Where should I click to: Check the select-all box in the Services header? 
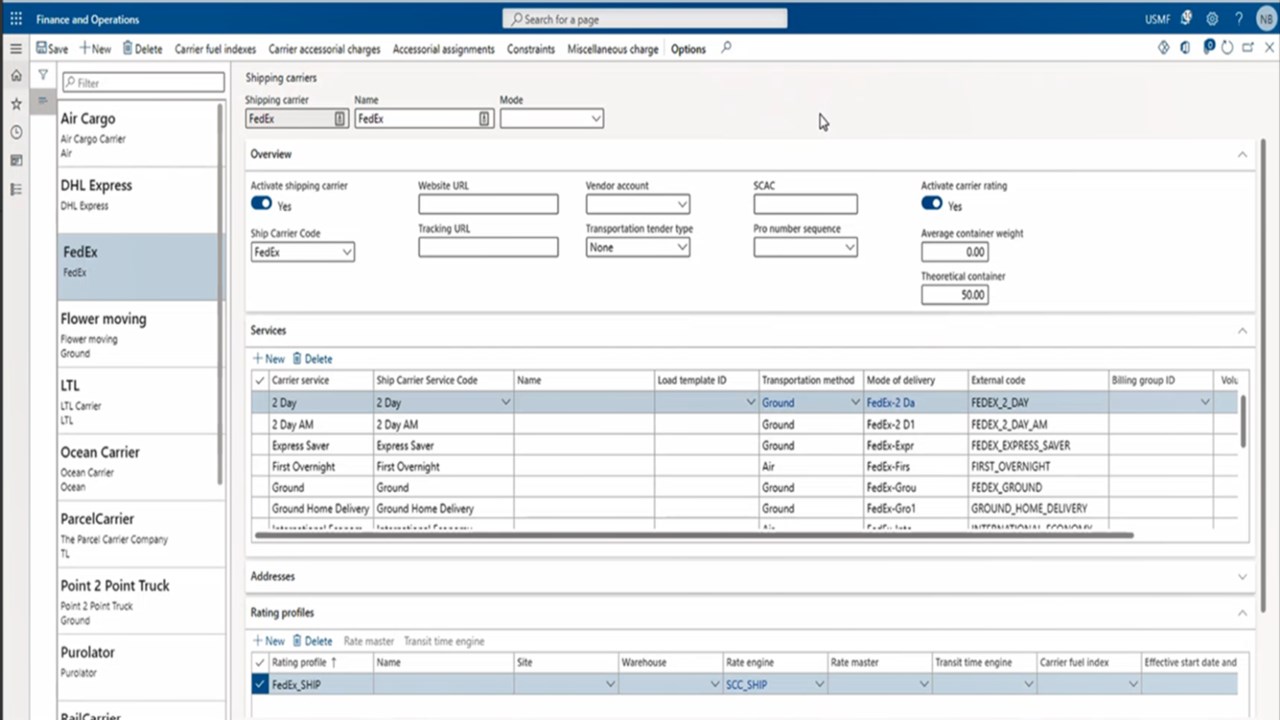[x=260, y=381]
